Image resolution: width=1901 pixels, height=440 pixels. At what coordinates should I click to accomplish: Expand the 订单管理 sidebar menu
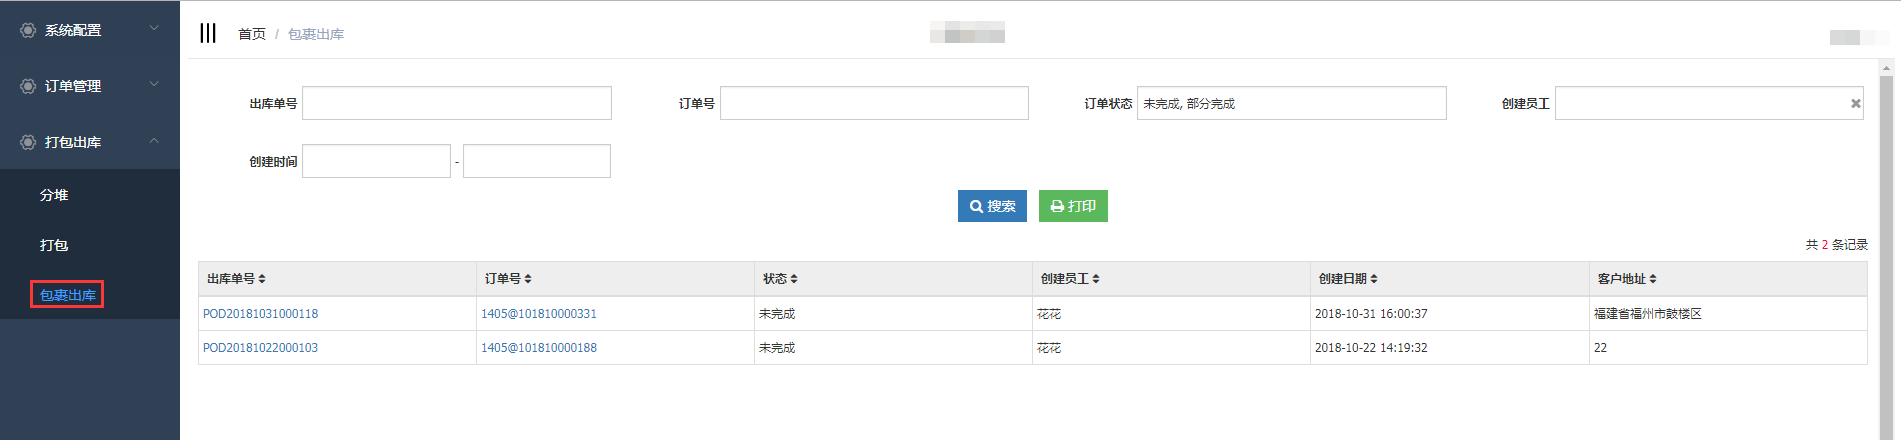90,86
